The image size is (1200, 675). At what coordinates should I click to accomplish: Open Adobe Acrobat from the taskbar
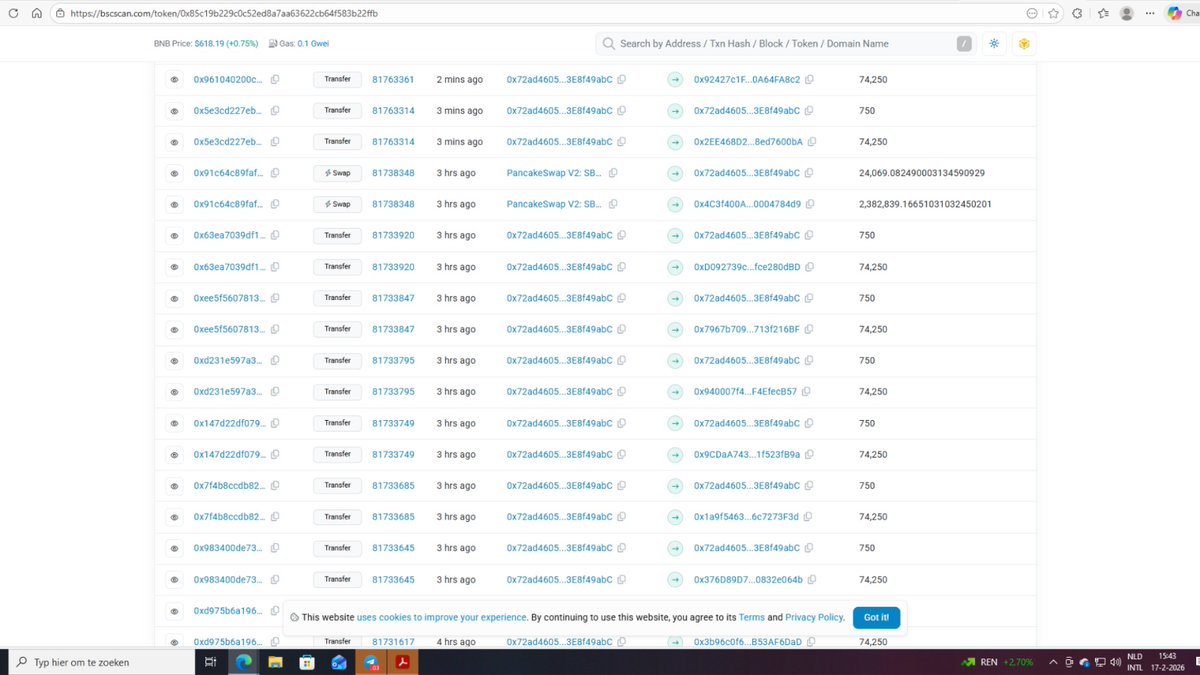(402, 662)
